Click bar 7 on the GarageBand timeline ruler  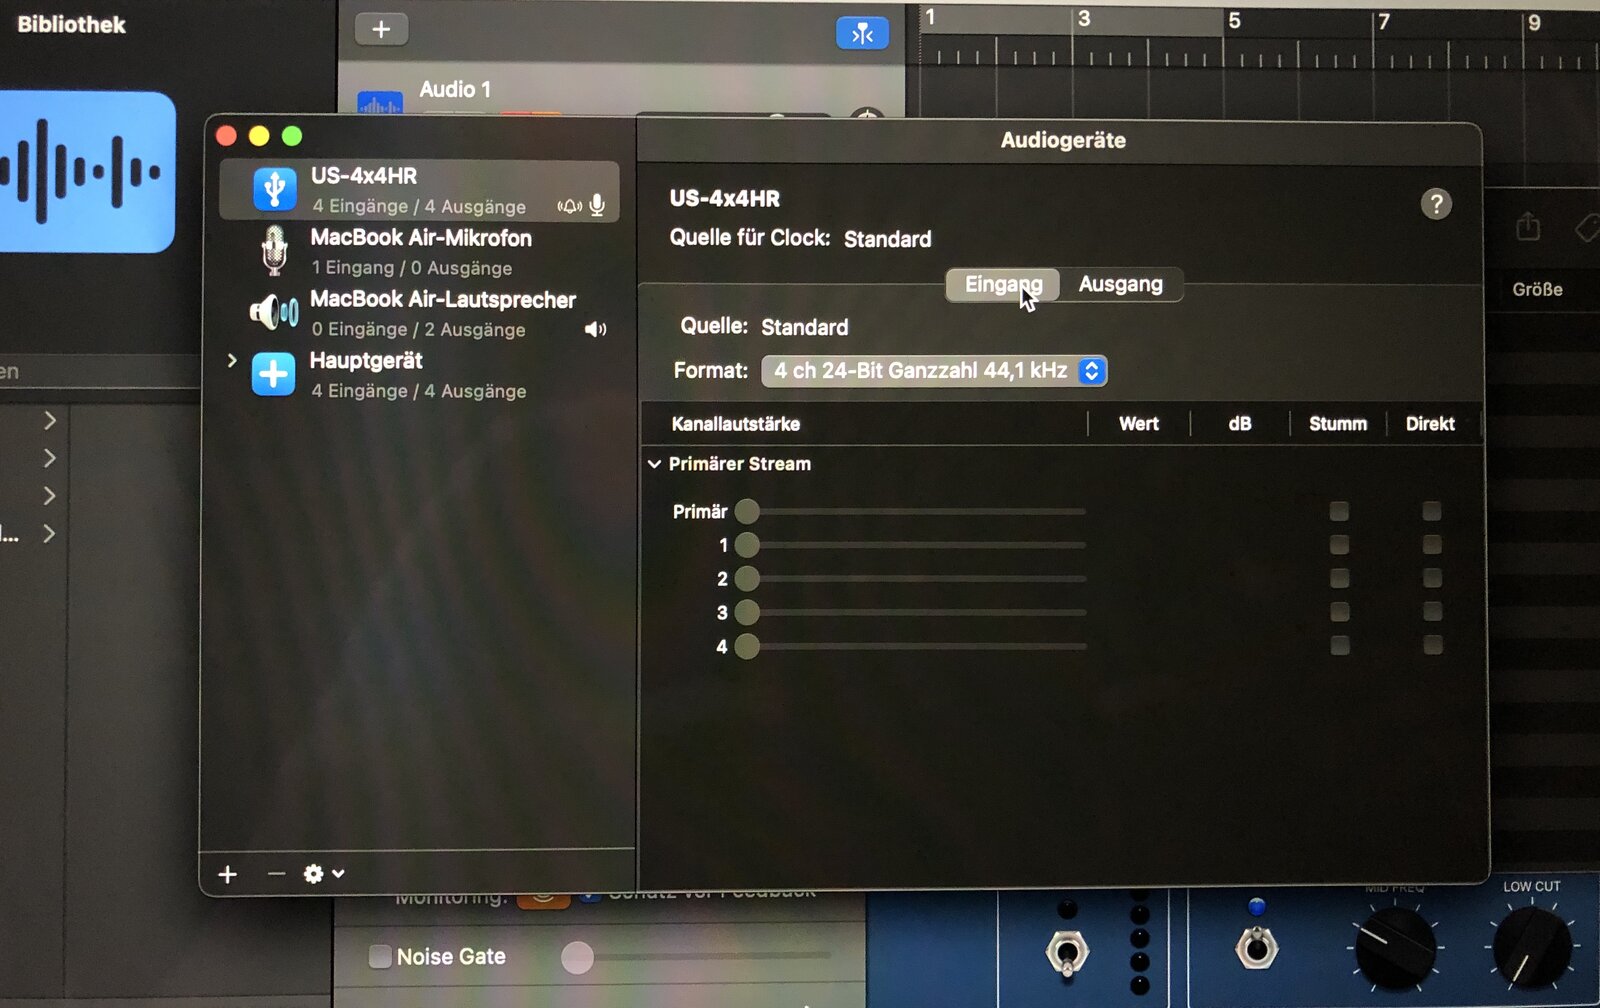1384,21
